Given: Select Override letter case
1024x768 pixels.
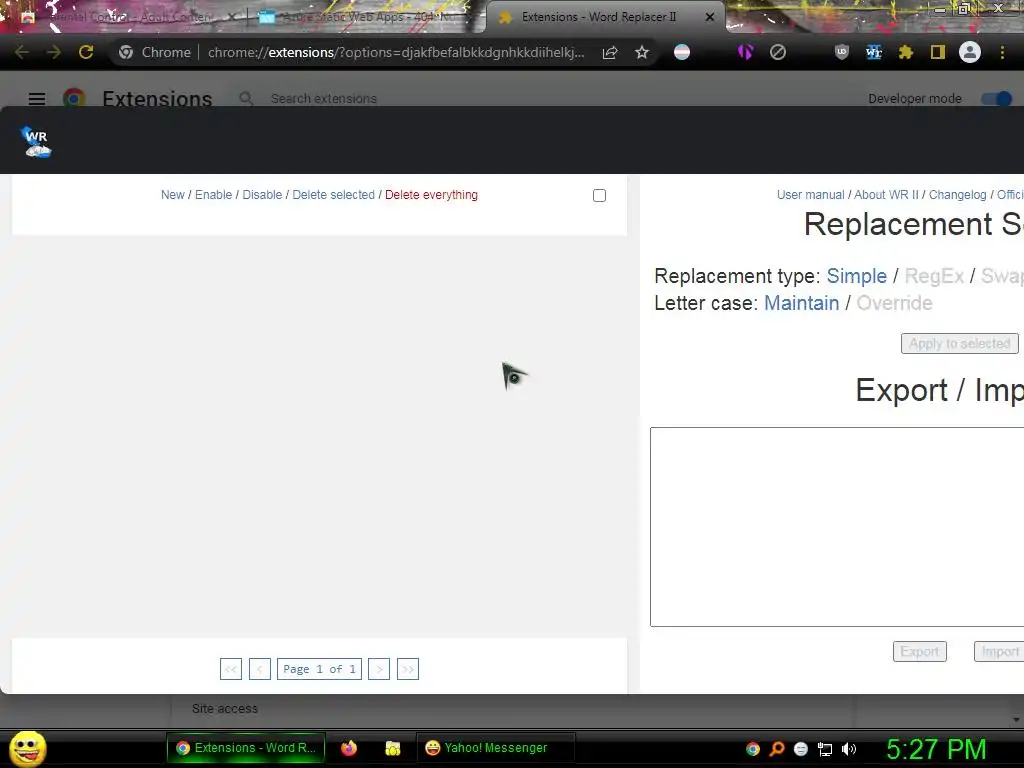Looking at the screenshot, I should coord(894,303).
